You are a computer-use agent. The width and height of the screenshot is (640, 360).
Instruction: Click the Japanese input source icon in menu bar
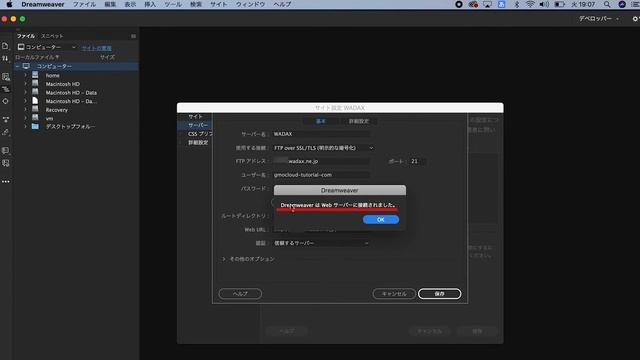(502, 4)
